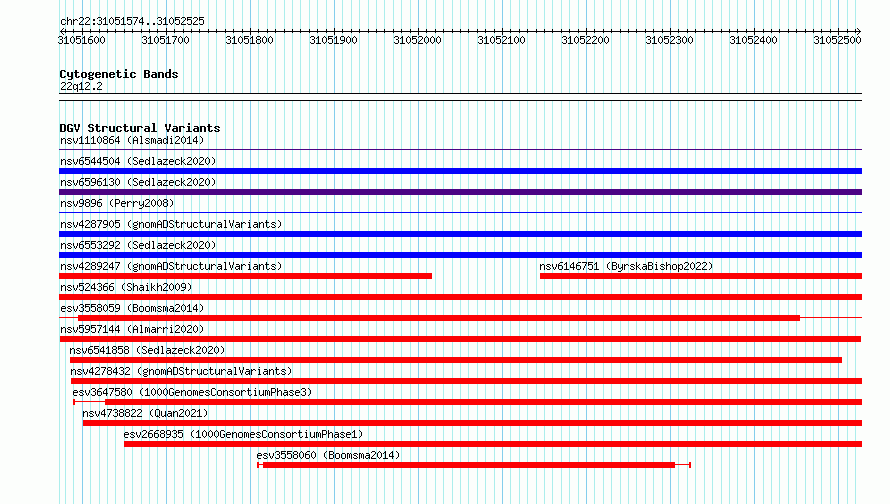Select the 22q12.2 cytogenetic band label
Image resolution: width=890 pixels, height=504 pixels.
tap(81, 86)
